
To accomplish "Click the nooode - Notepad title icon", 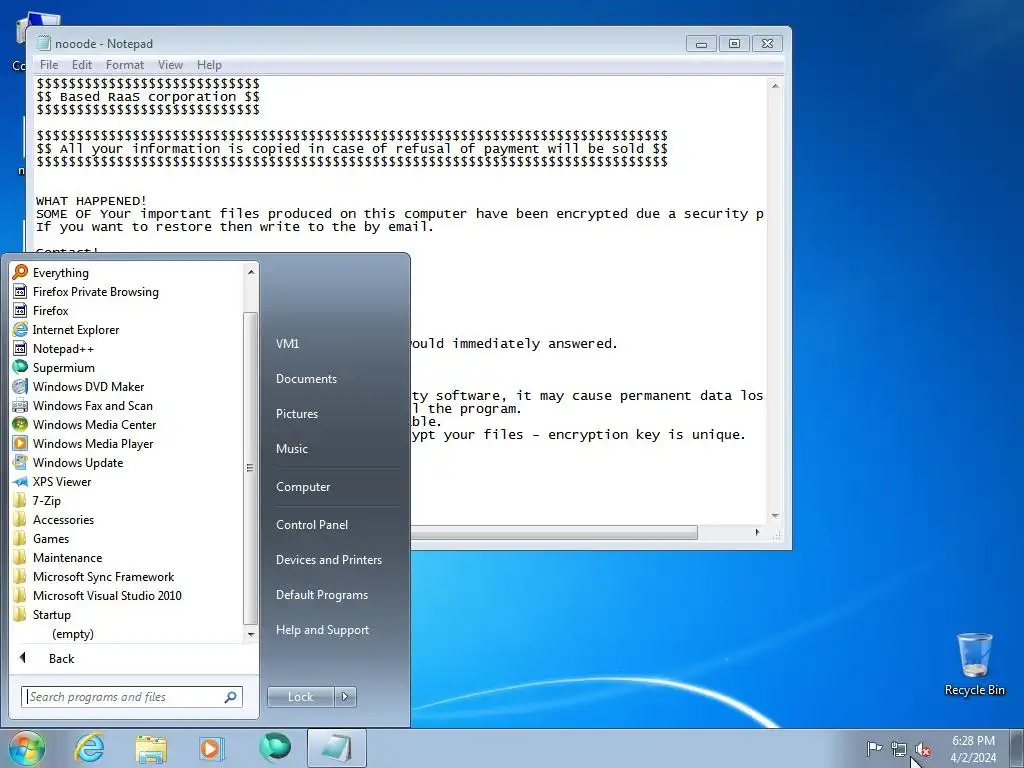I will pos(43,43).
